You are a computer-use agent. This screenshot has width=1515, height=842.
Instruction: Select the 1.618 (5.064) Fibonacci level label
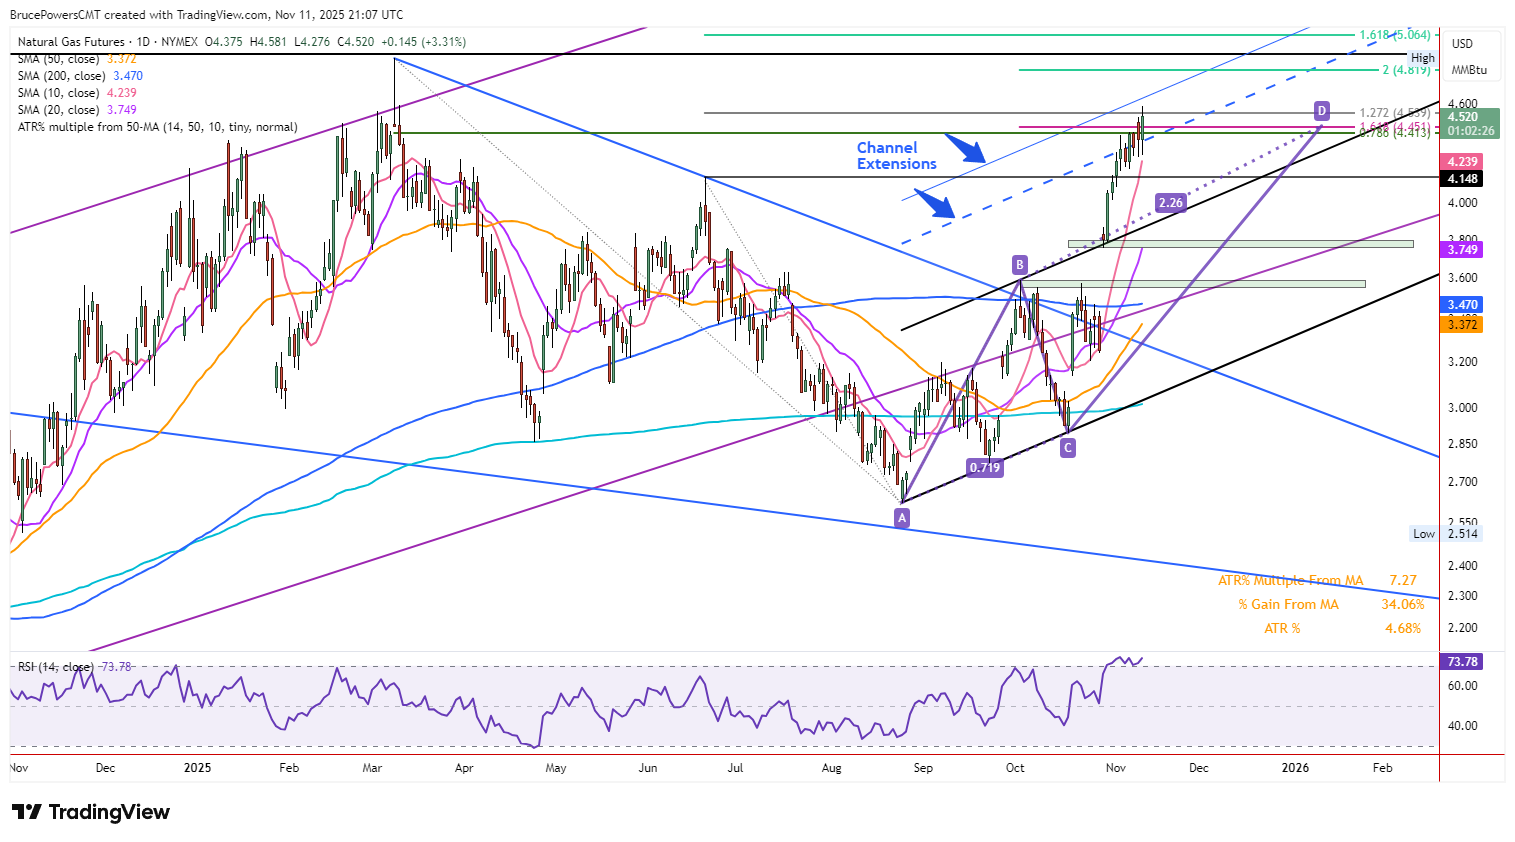[x=1395, y=35]
